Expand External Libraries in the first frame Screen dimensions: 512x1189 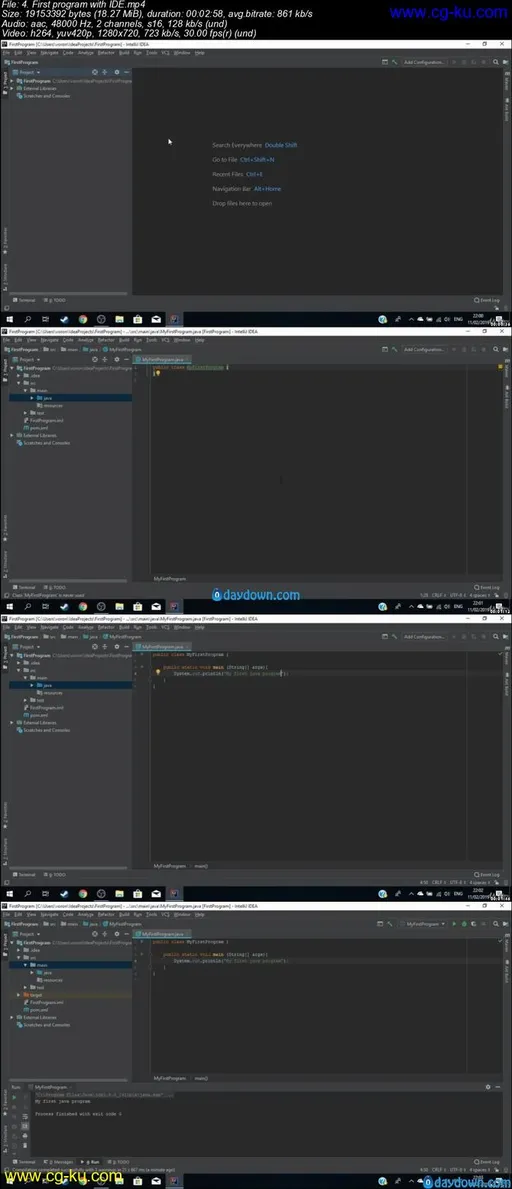click(12, 88)
